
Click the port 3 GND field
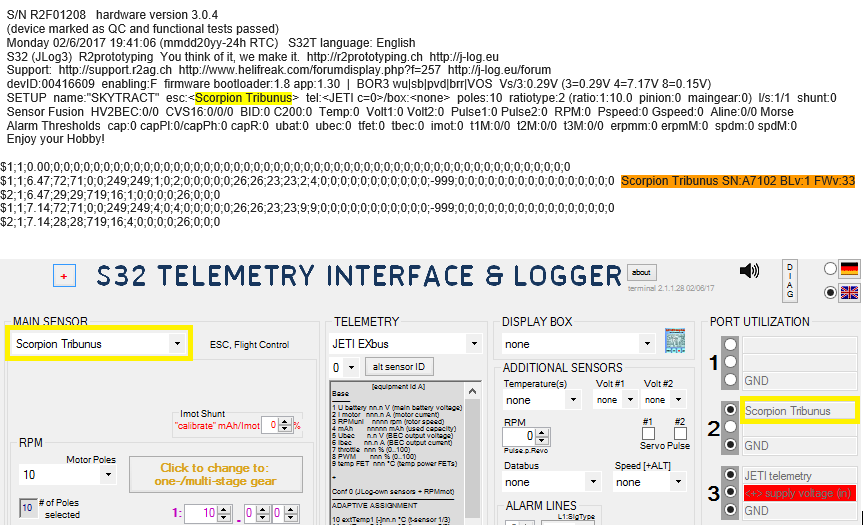(x=799, y=511)
